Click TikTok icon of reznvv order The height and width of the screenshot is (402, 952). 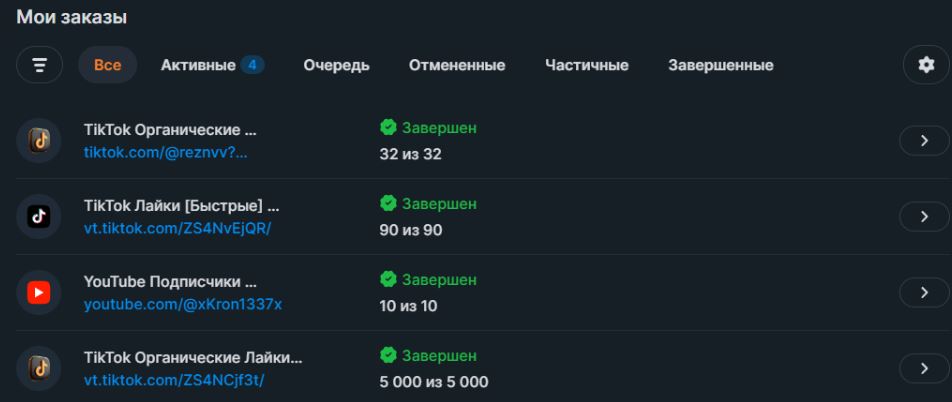pyautogui.click(x=39, y=141)
